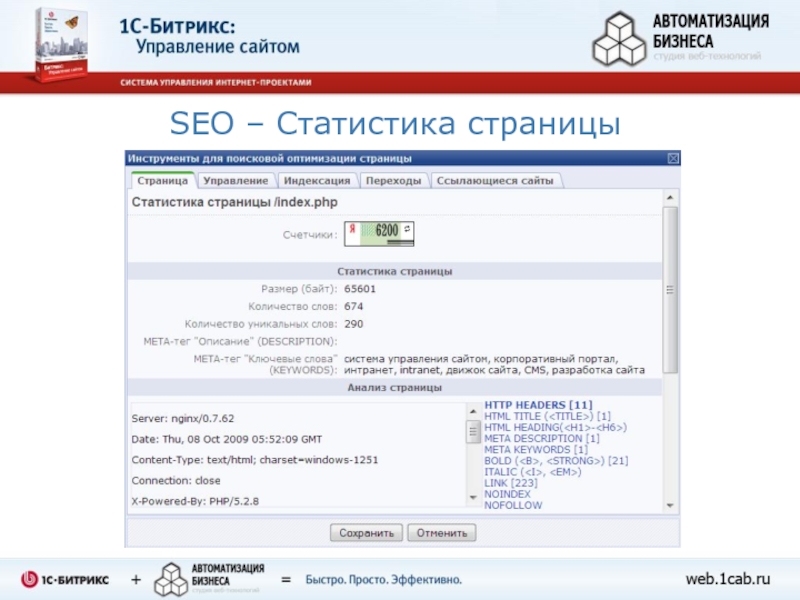Click the 'Date: Thu, 08 Oct 2009' line
Screen dimensions: 800x600
[227, 439]
